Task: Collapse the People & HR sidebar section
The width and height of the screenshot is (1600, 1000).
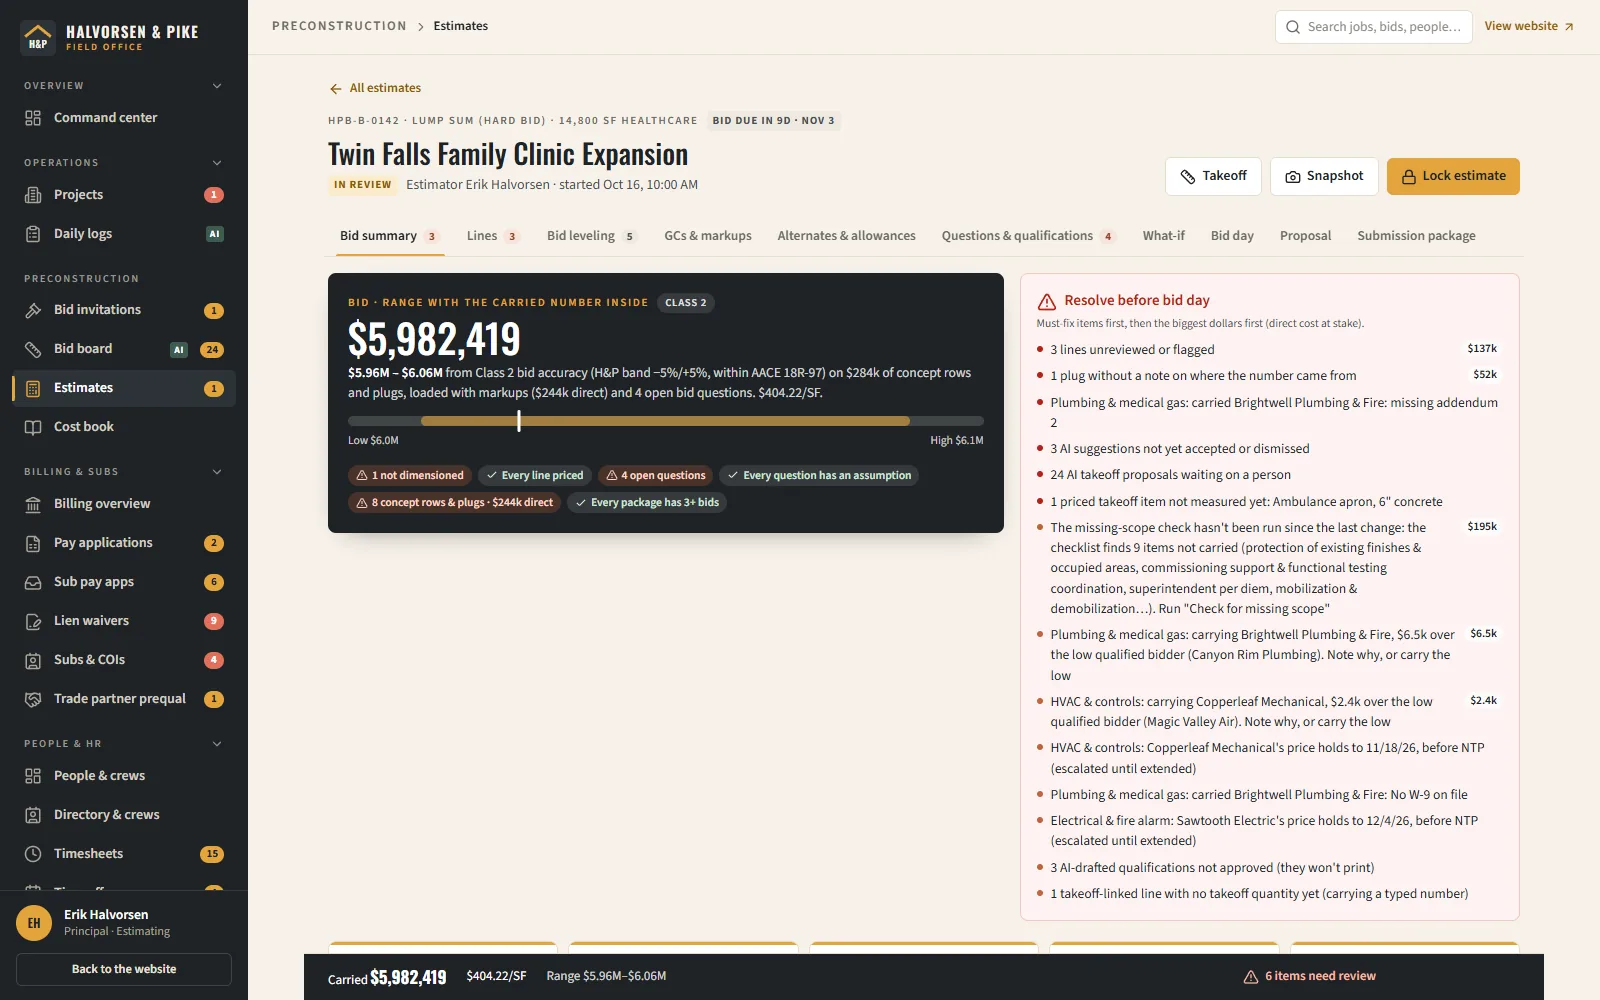Action: 217,744
